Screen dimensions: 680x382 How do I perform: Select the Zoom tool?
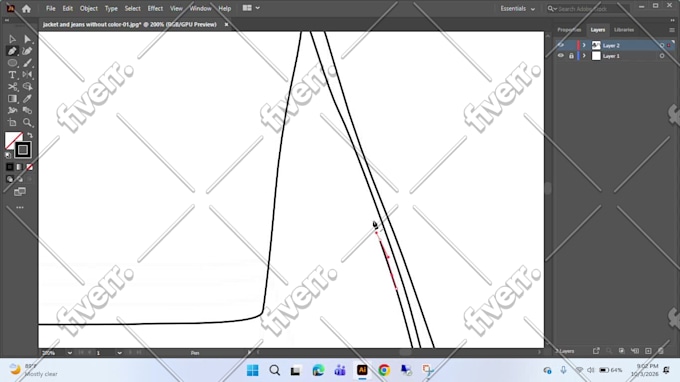click(27, 123)
